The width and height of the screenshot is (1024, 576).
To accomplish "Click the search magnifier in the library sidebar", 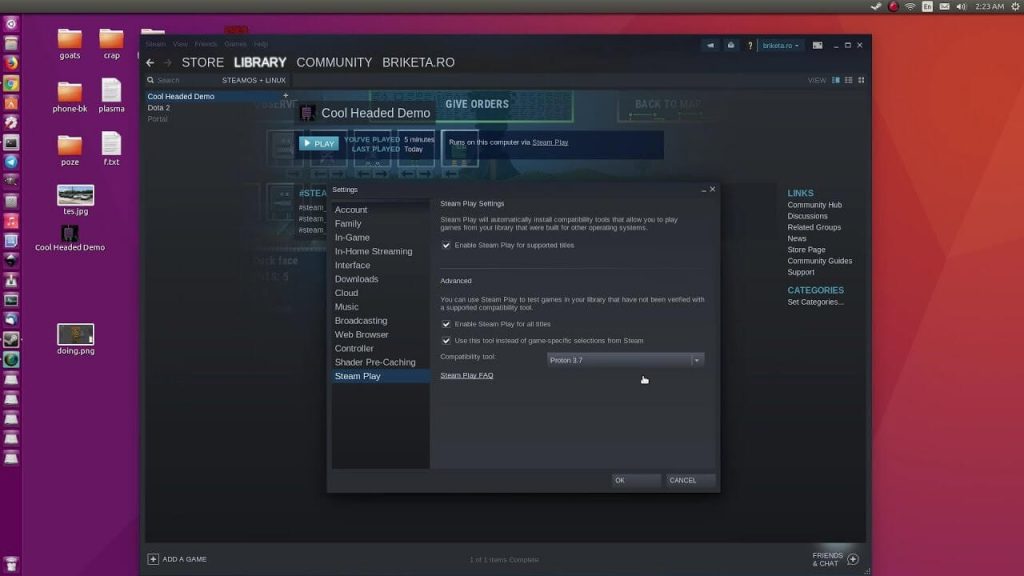I will click(150, 79).
